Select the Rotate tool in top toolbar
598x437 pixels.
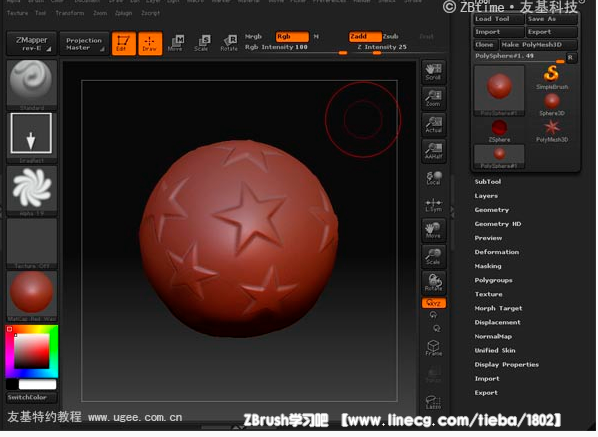pyautogui.click(x=229, y=43)
